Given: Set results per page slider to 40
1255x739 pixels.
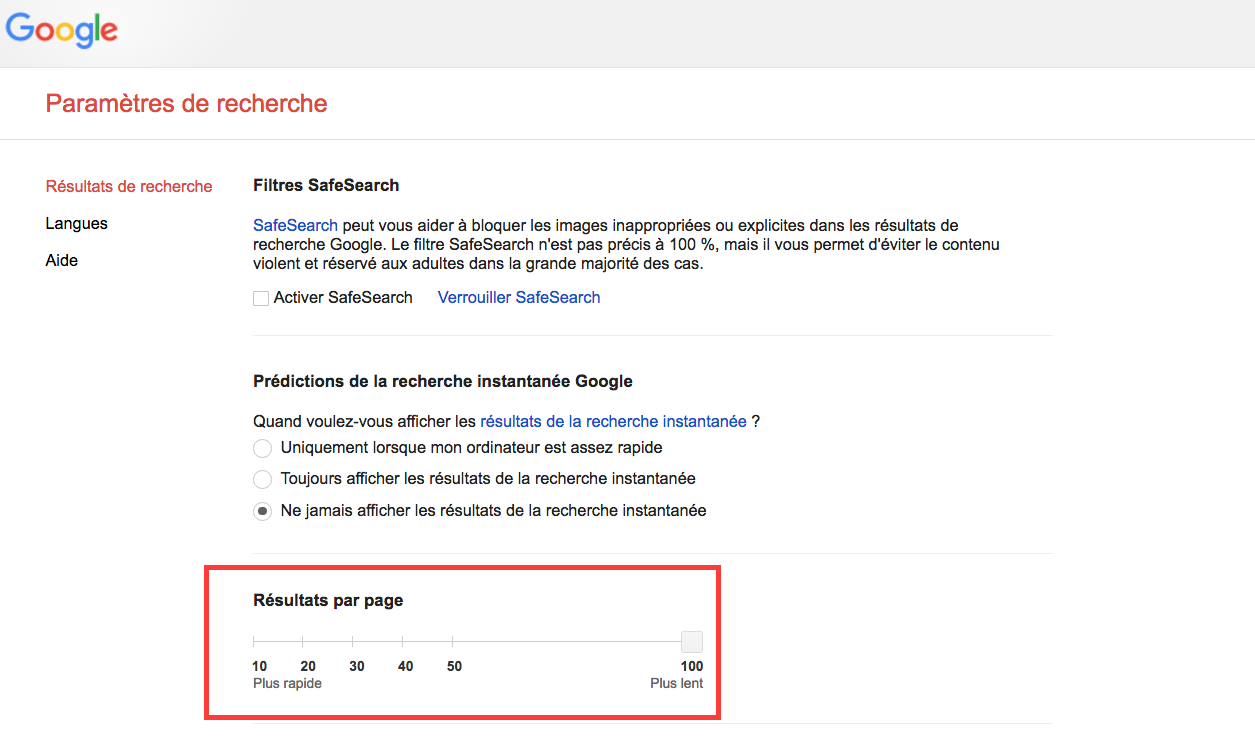Looking at the screenshot, I should point(402,642).
